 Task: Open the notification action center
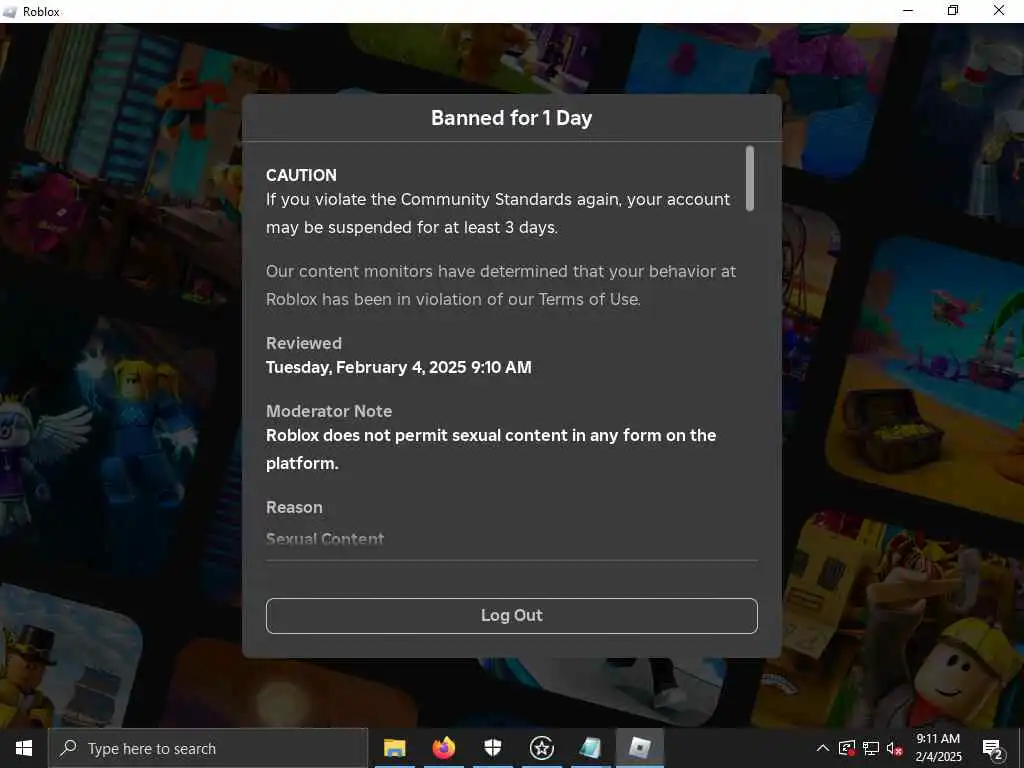click(x=993, y=749)
